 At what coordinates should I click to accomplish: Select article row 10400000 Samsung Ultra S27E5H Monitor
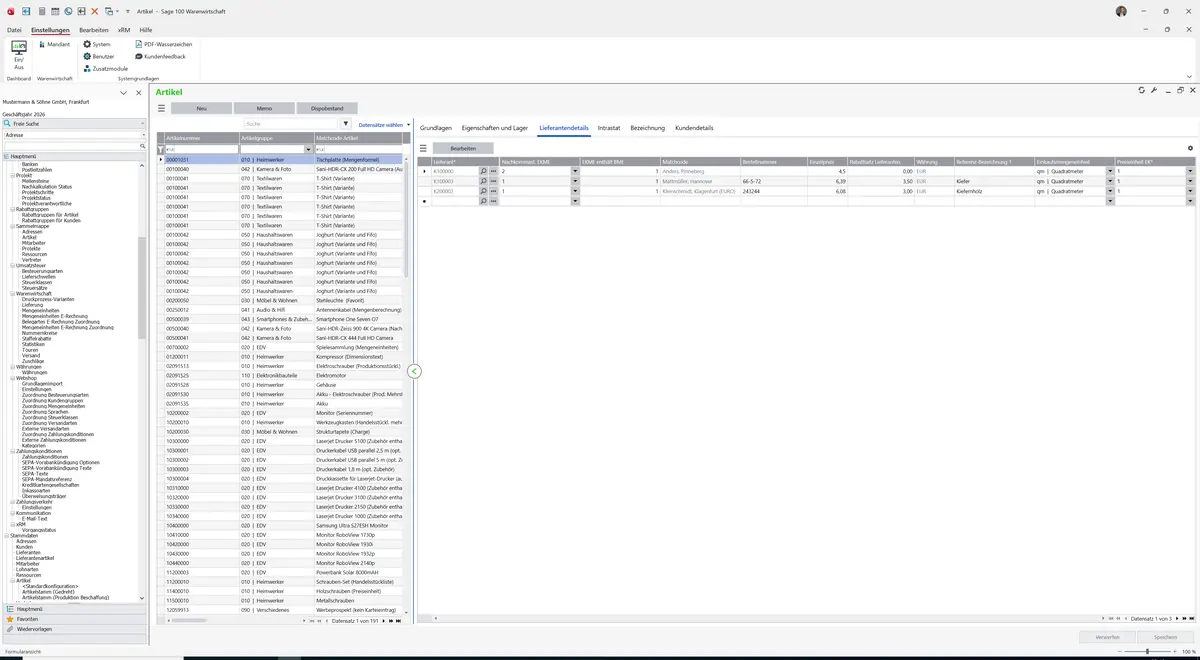pyautogui.click(x=280, y=525)
